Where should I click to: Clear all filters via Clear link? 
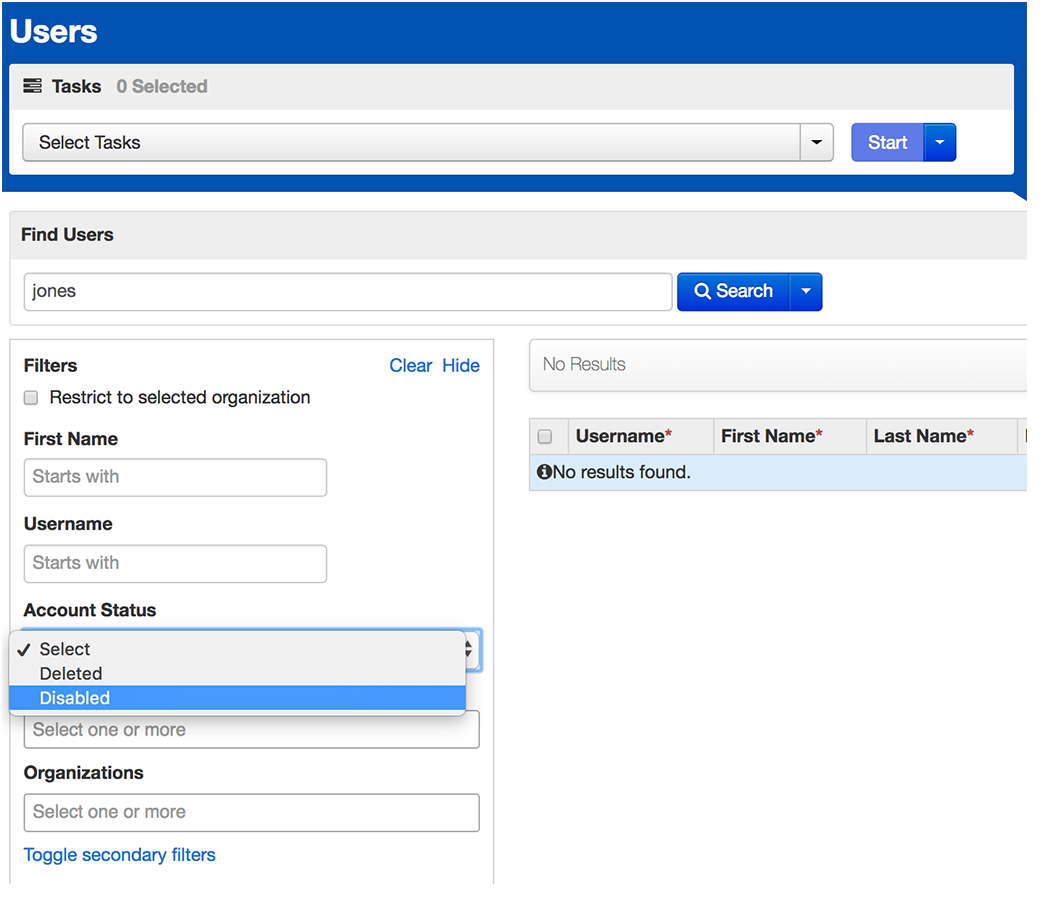click(x=410, y=366)
